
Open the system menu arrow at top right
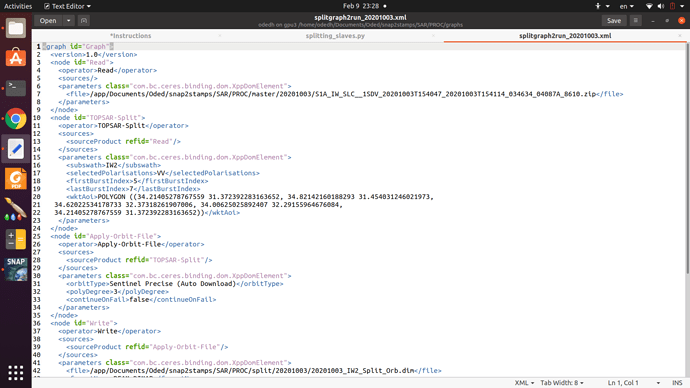click(682, 6)
